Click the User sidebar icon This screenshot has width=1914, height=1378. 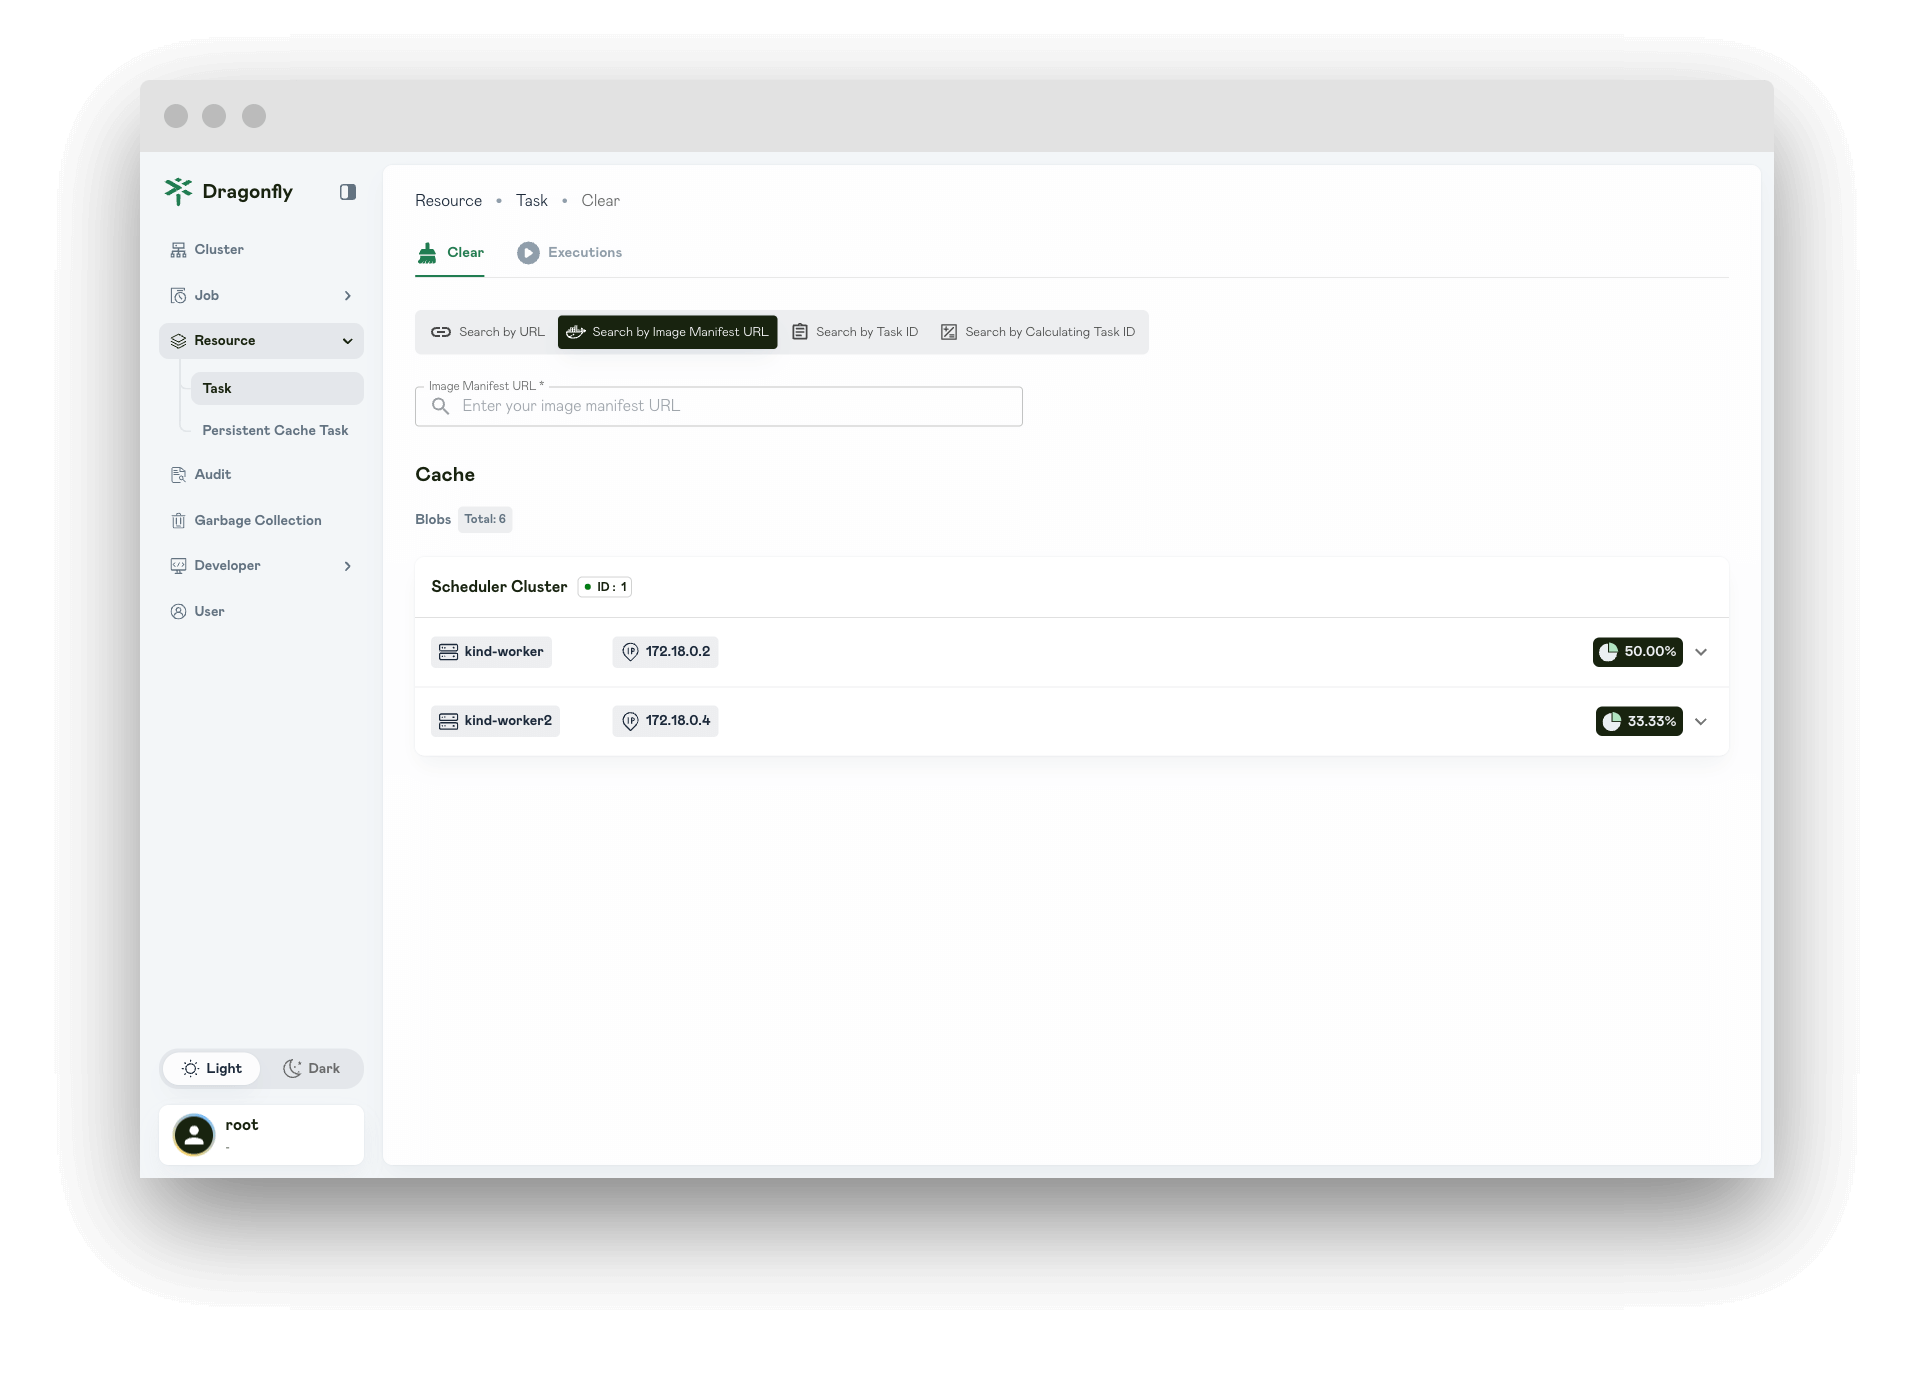click(x=178, y=611)
